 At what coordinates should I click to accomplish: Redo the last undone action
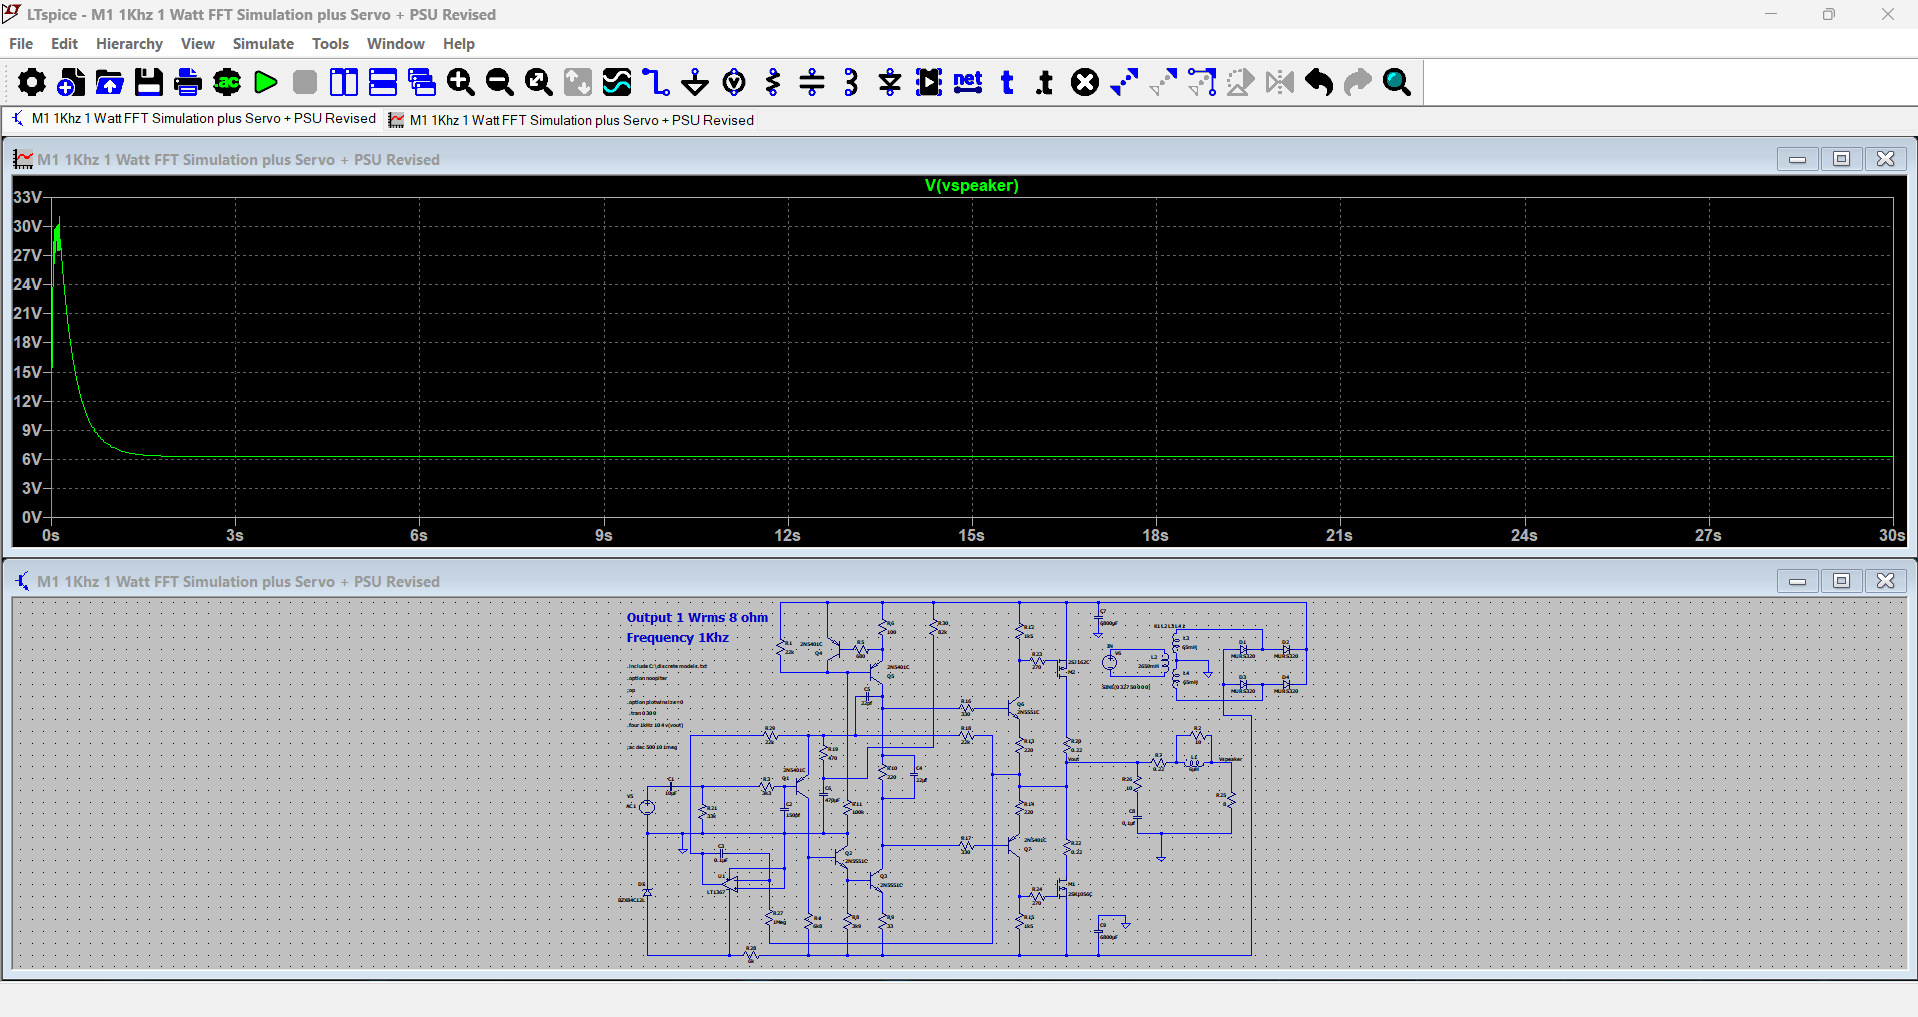(1358, 82)
